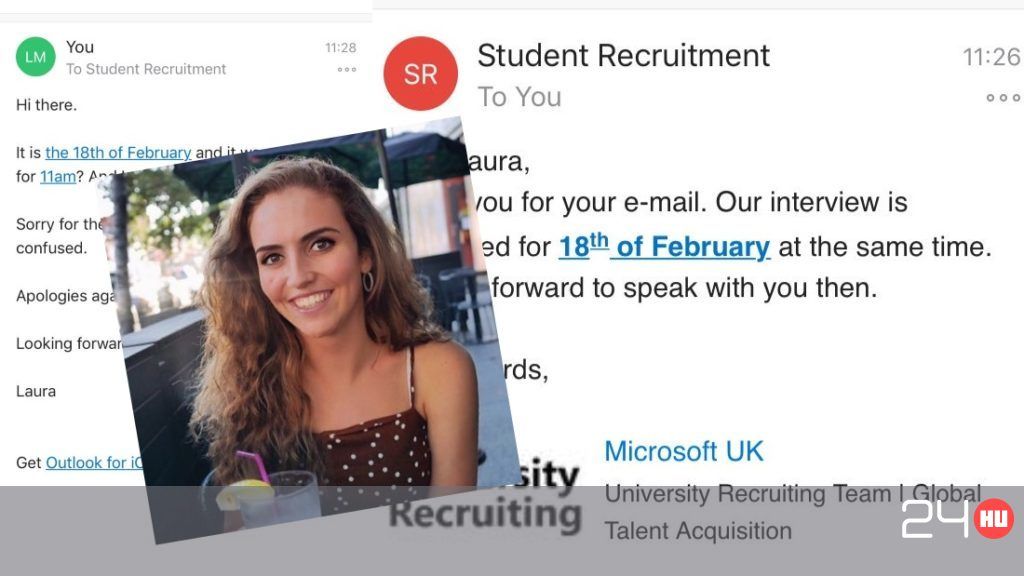Click the red SR sender avatar

click(420, 73)
